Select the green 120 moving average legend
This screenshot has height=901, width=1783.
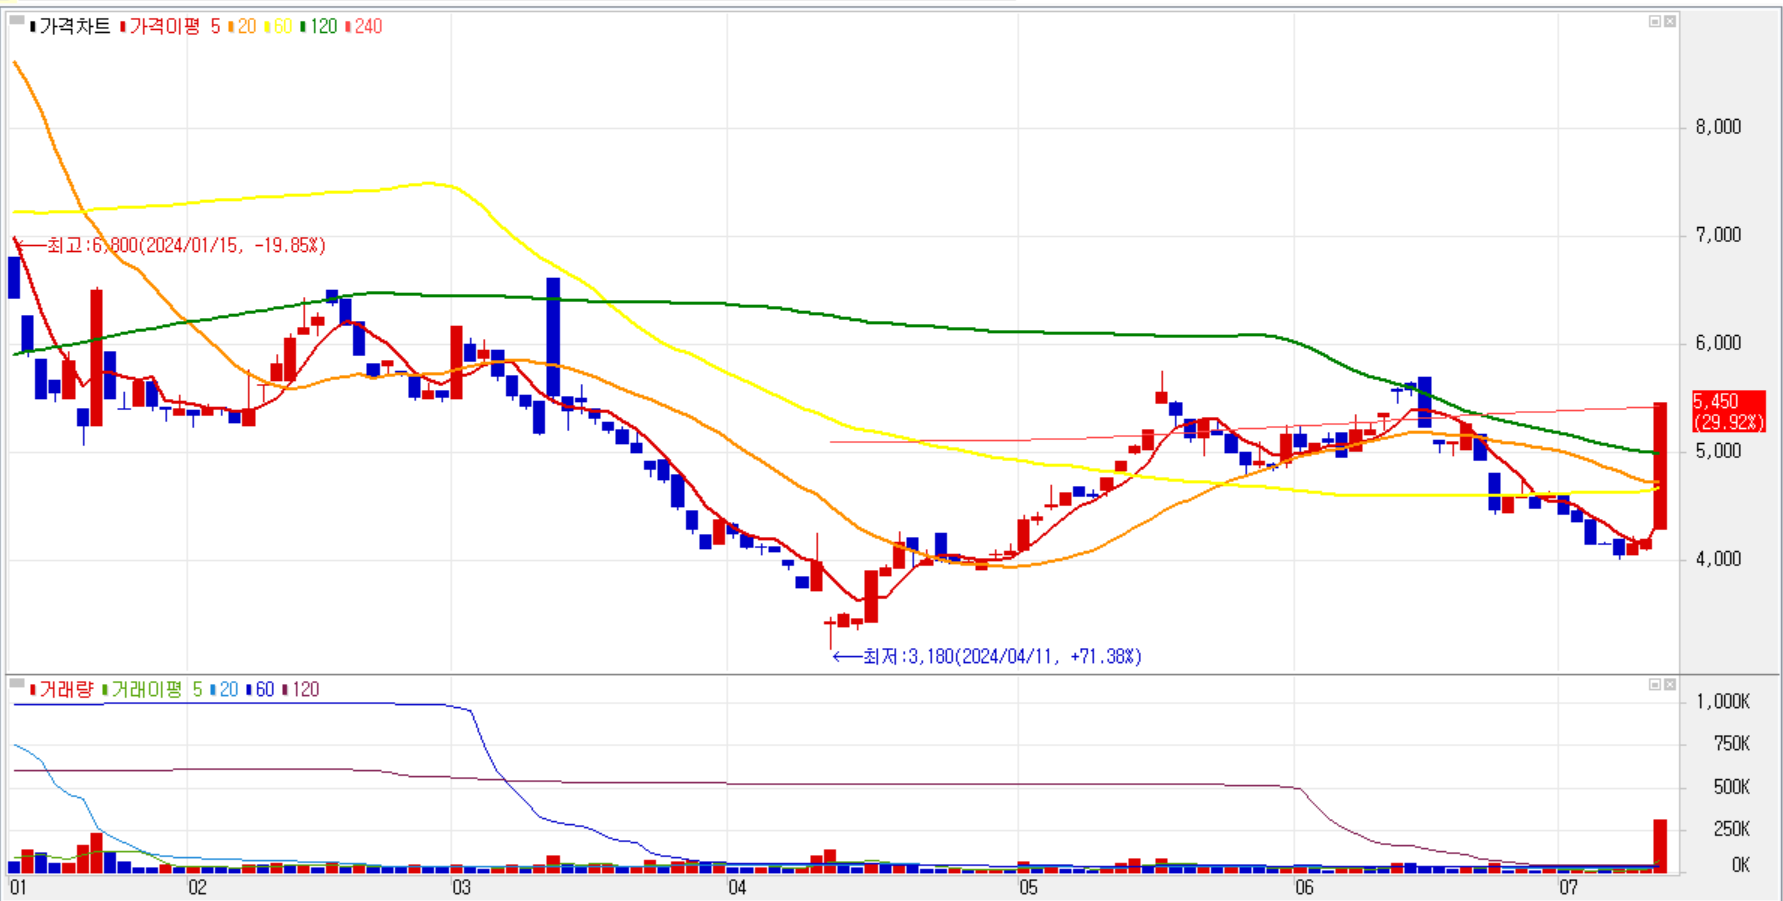click(320, 27)
